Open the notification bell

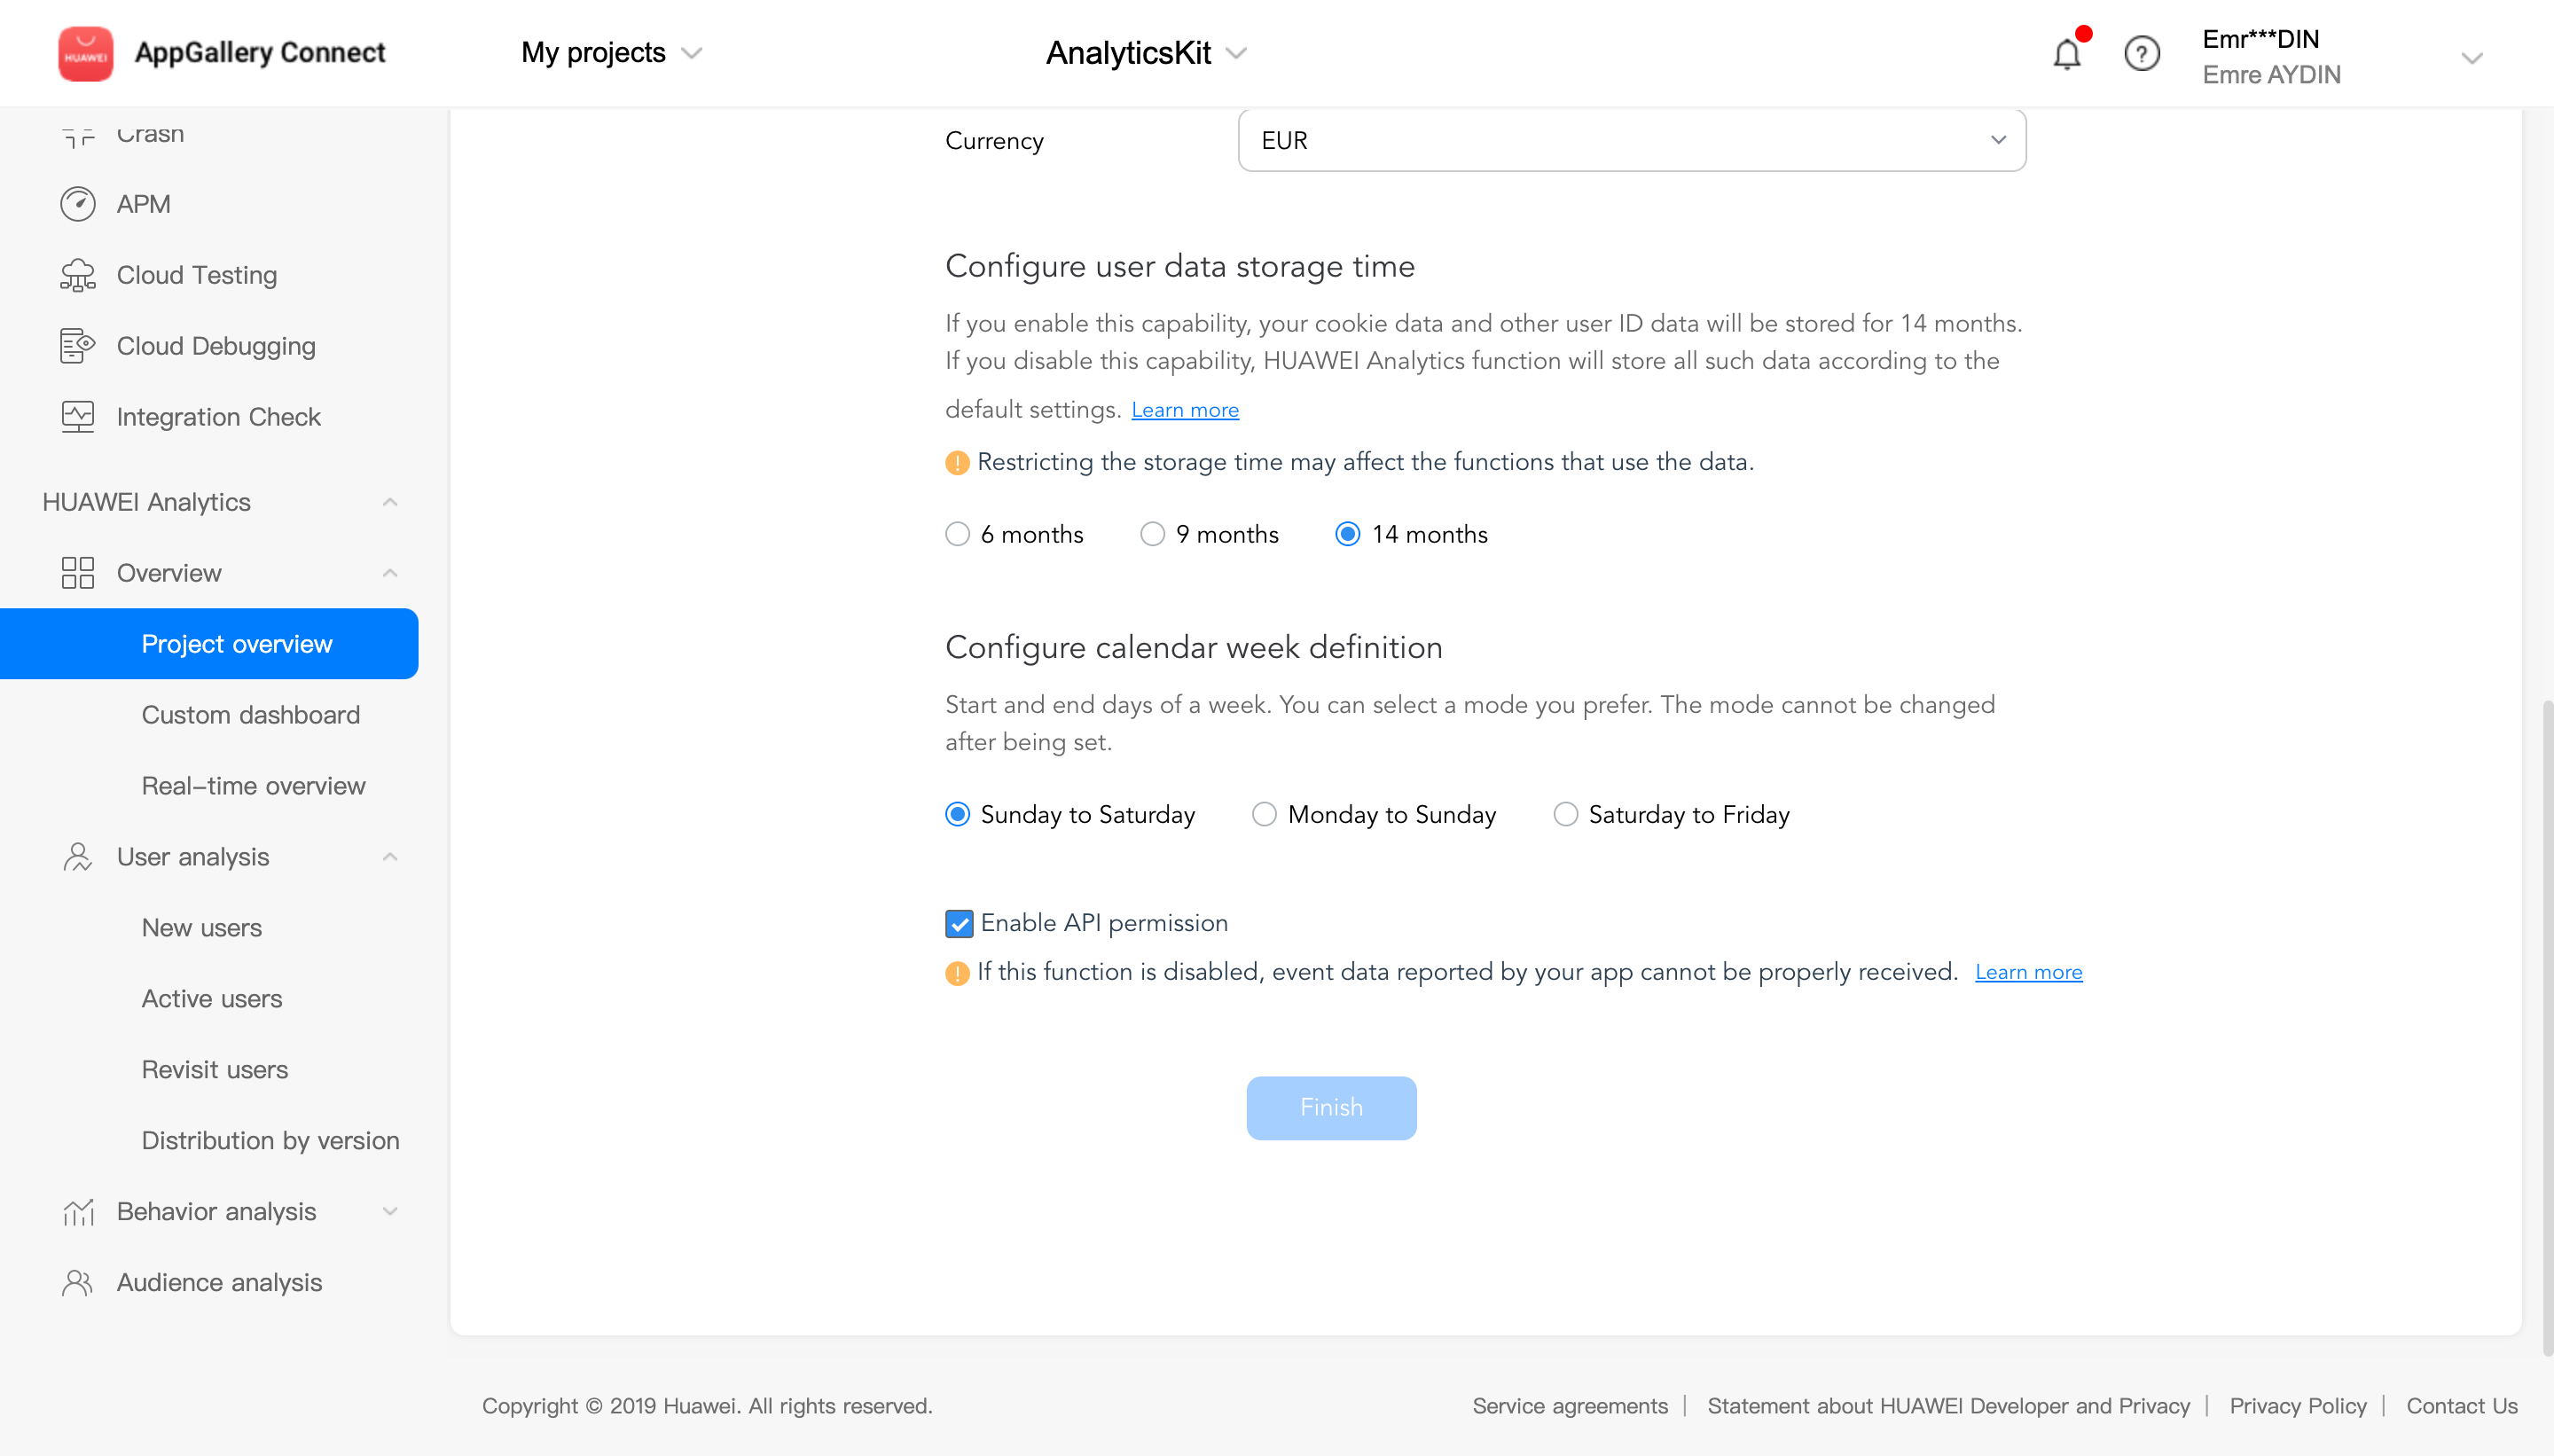pos(2067,53)
